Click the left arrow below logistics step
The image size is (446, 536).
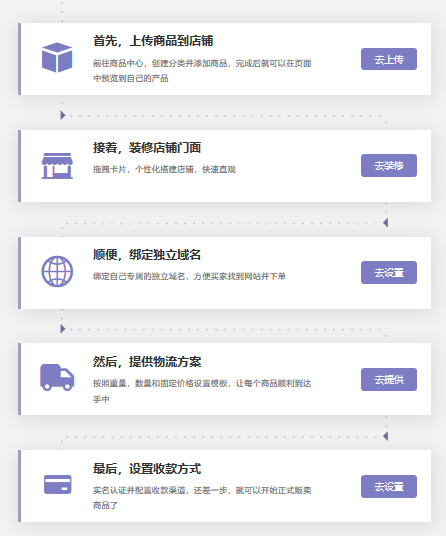tap(386, 436)
